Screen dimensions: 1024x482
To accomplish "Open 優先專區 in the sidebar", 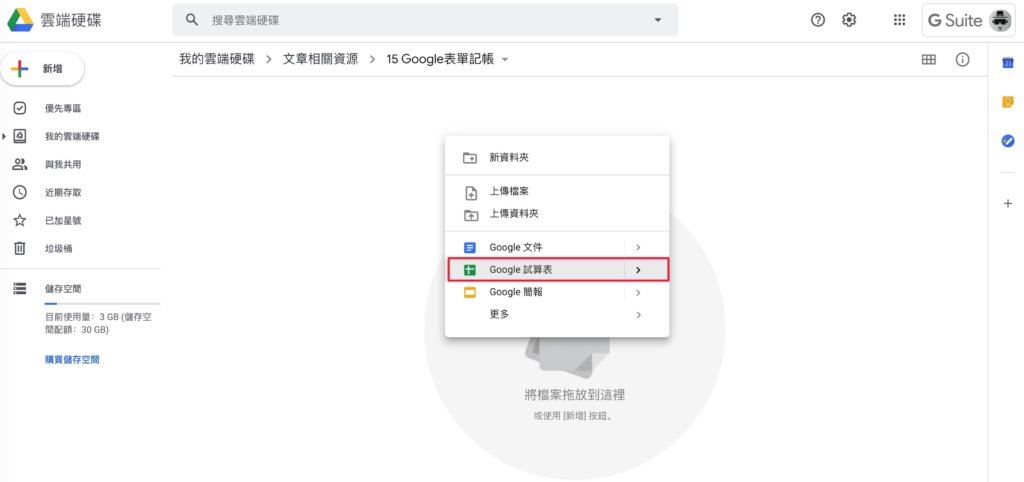I will point(63,108).
